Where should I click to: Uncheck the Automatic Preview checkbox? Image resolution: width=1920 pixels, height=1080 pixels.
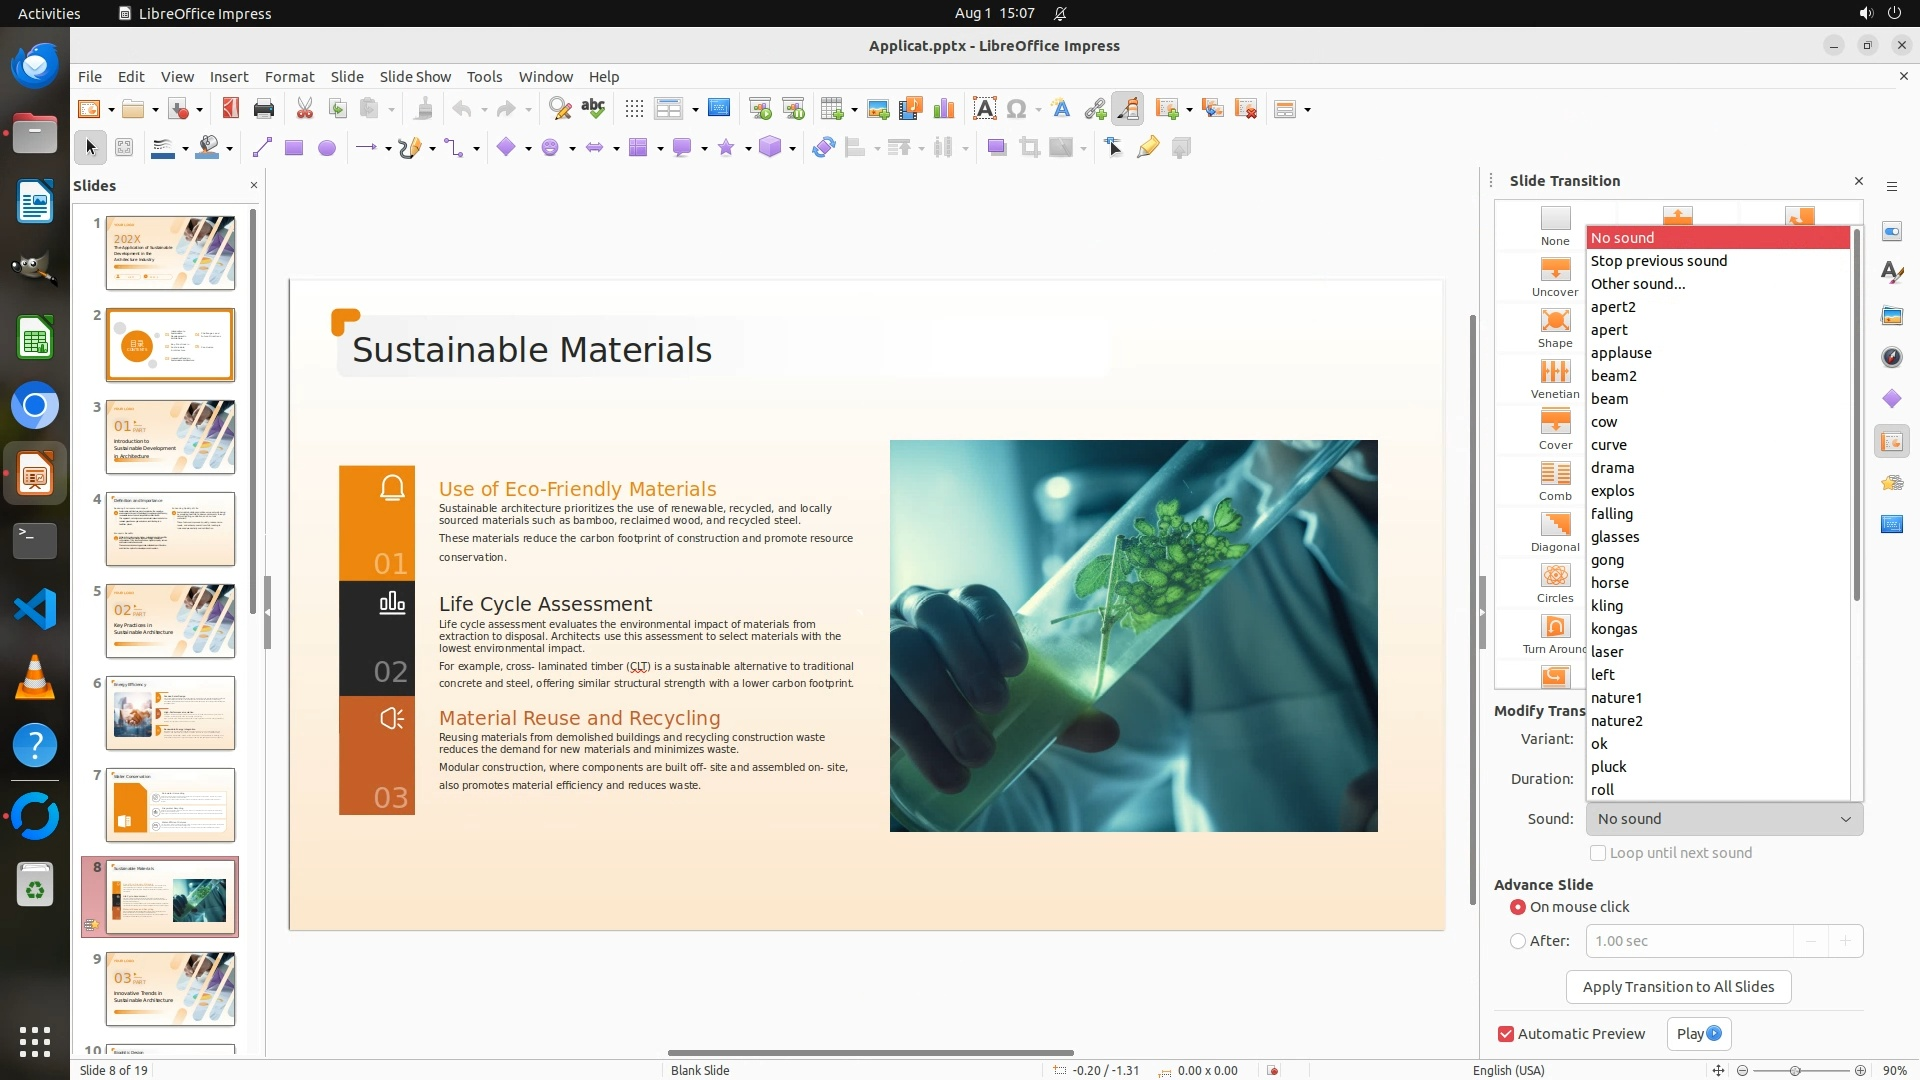click(x=1506, y=1034)
